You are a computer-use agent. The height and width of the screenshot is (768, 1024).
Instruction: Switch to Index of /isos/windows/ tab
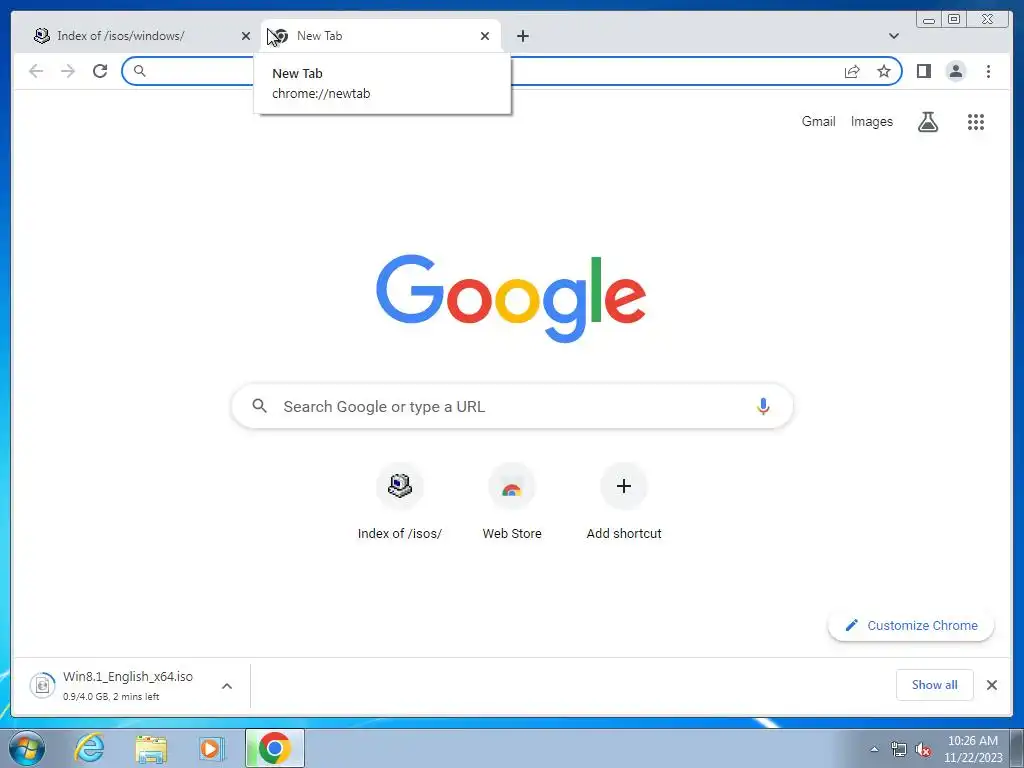click(135, 36)
